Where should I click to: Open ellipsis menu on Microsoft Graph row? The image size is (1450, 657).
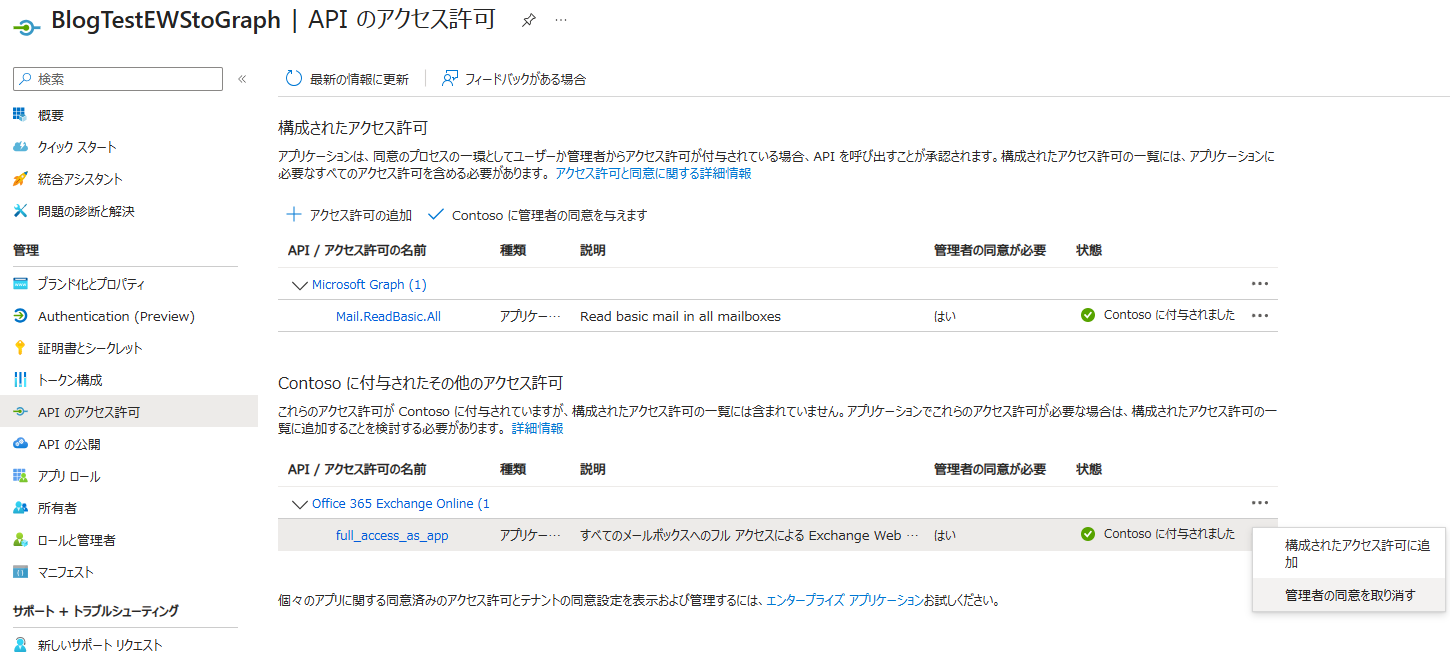point(1260,284)
